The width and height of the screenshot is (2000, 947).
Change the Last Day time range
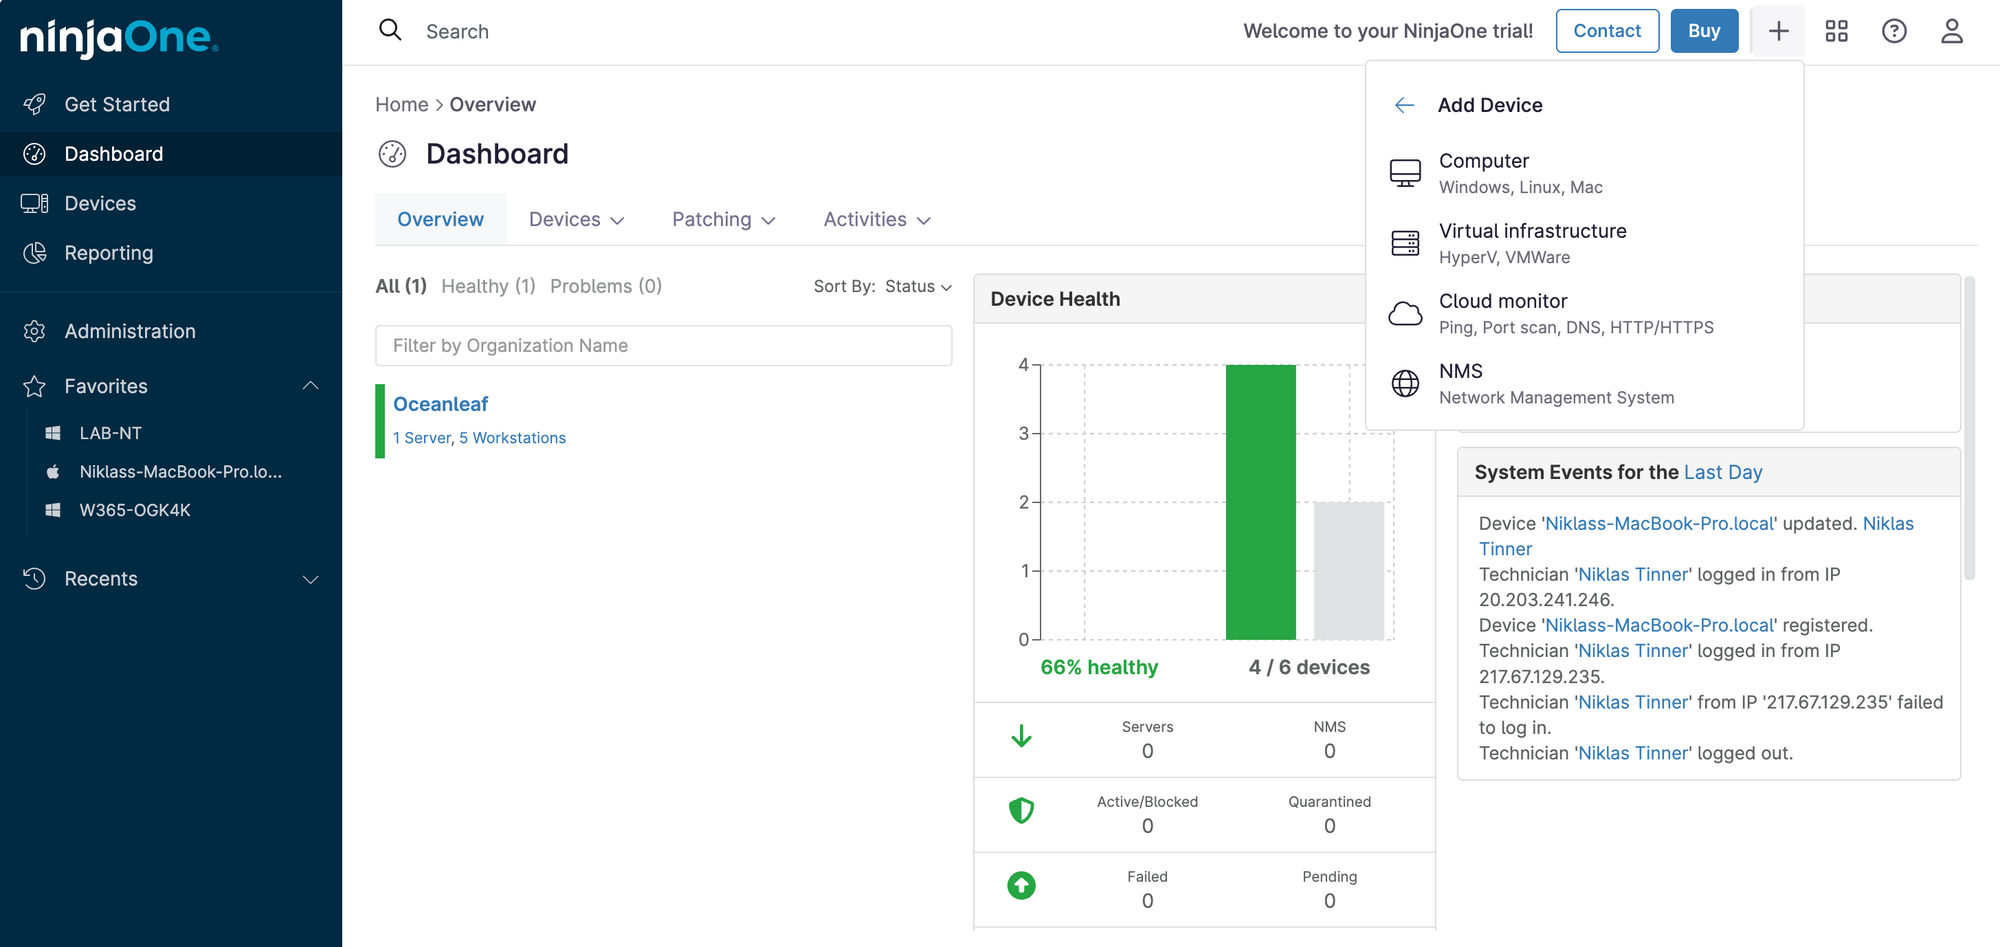(1723, 472)
